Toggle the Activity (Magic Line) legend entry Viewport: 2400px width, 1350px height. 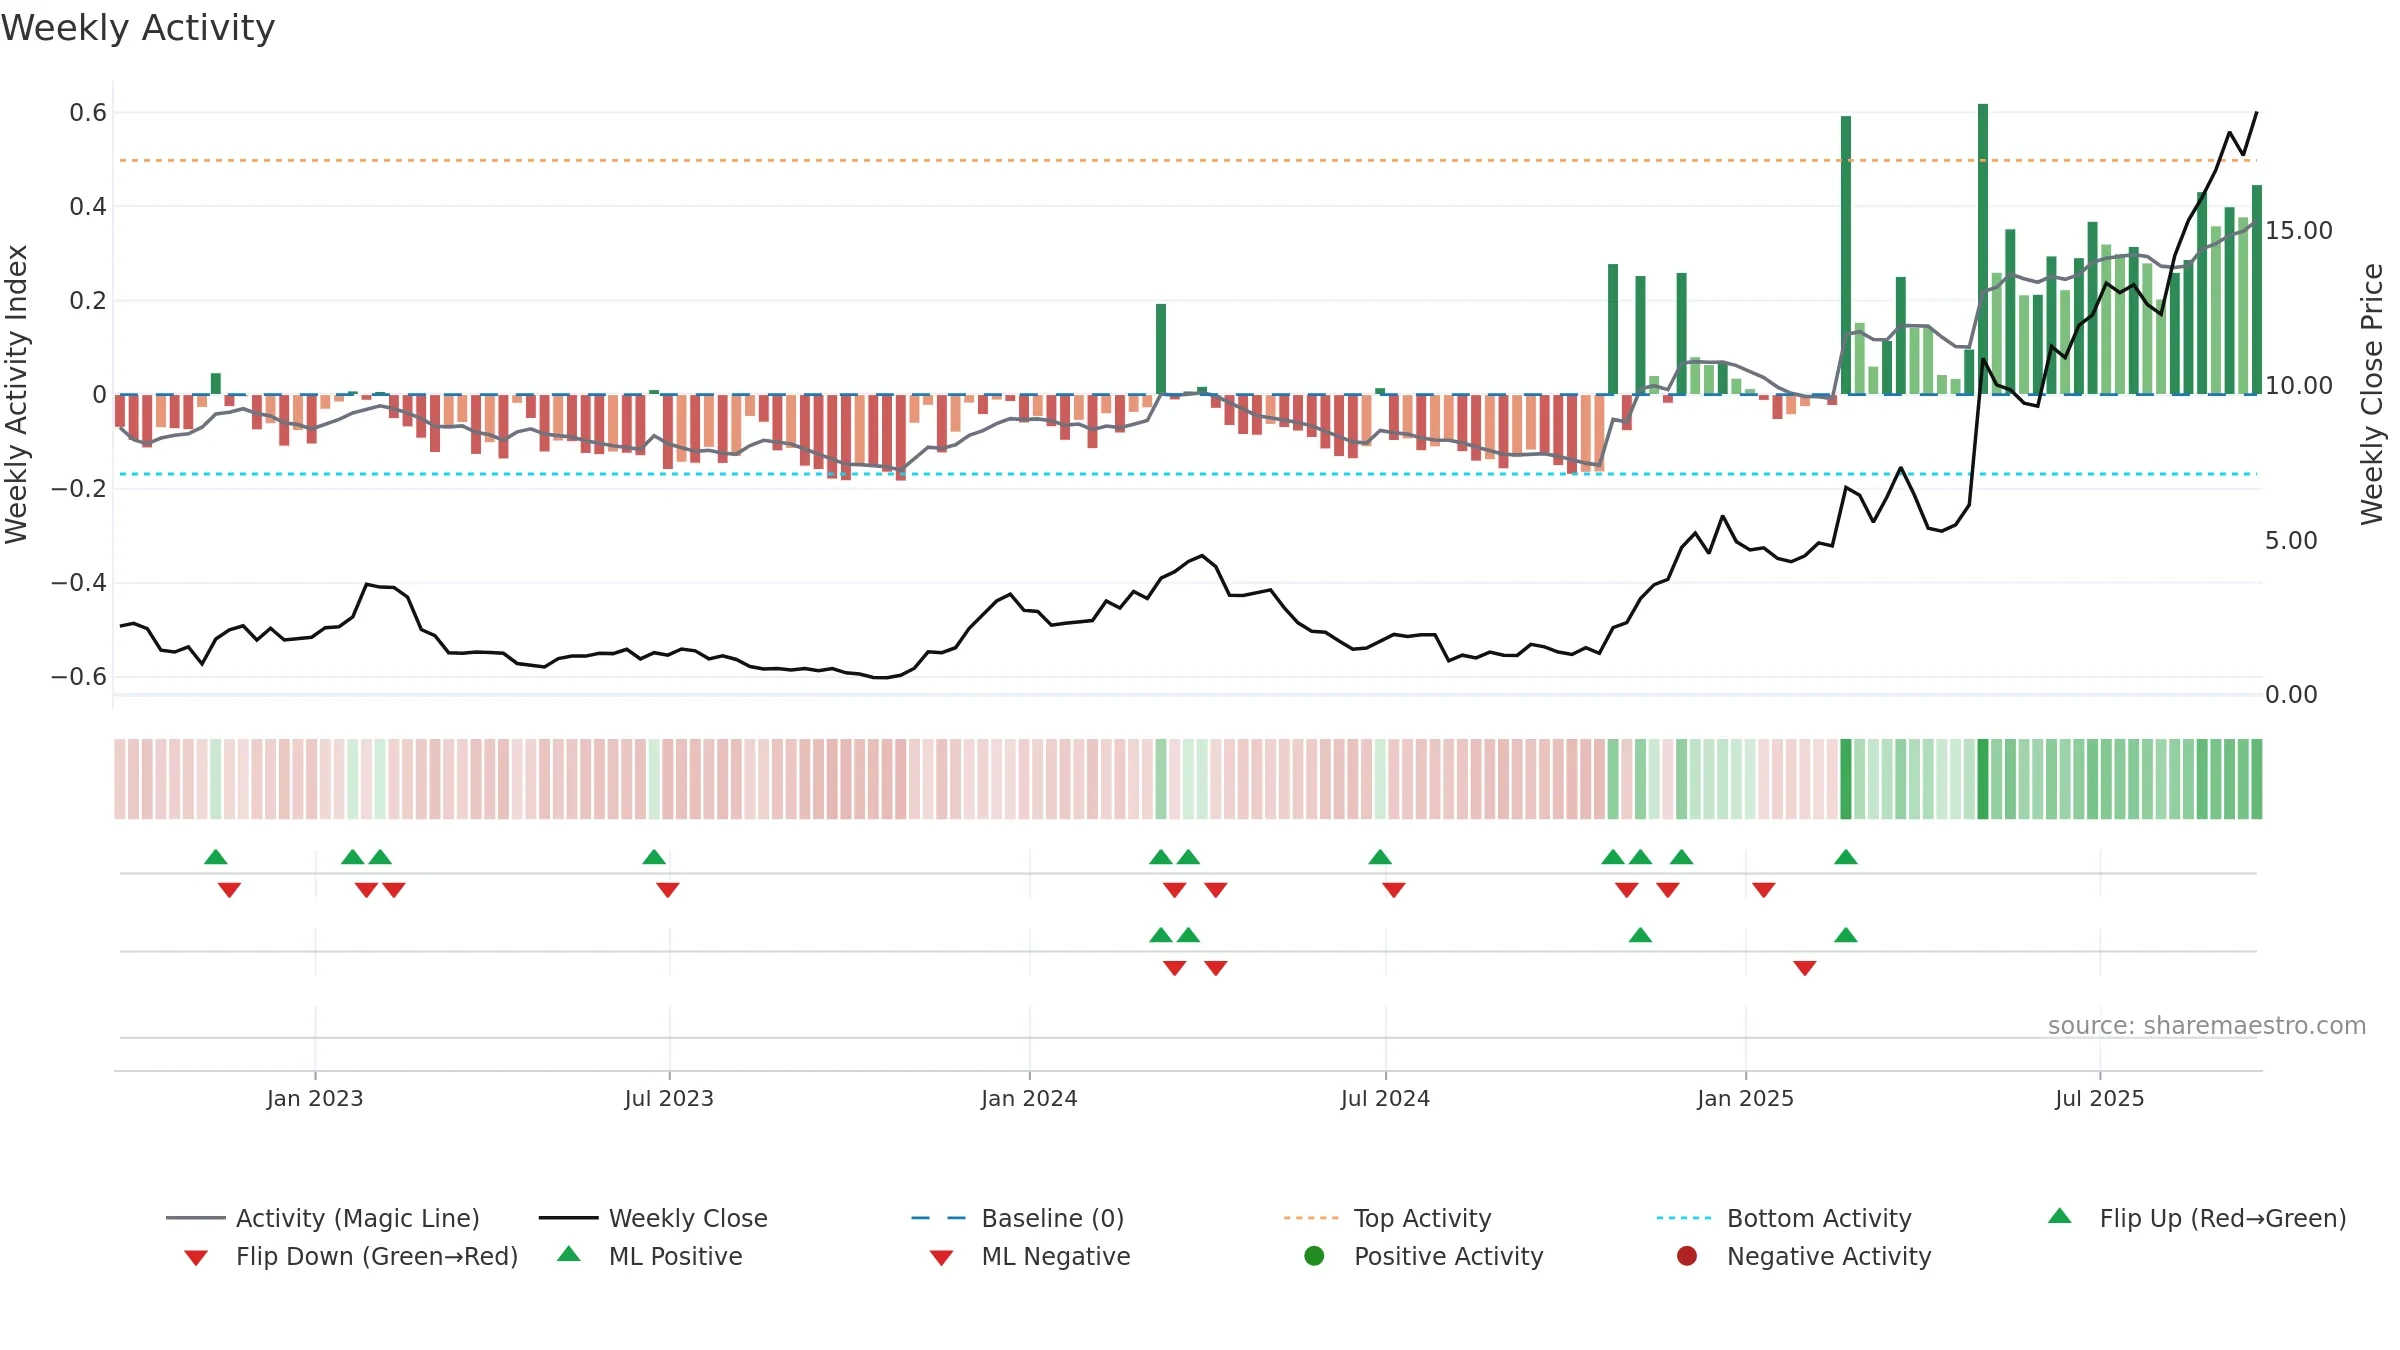pos(323,1218)
